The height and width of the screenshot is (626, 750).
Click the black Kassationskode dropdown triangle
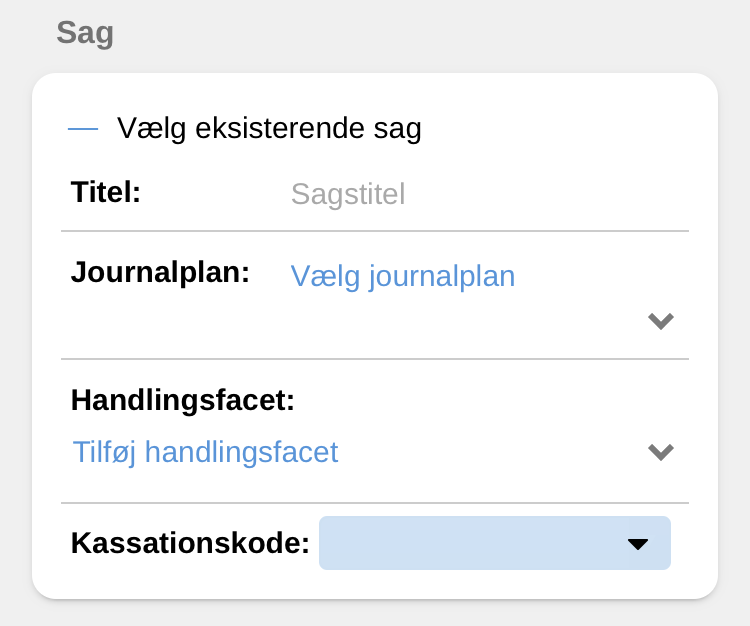point(637,544)
